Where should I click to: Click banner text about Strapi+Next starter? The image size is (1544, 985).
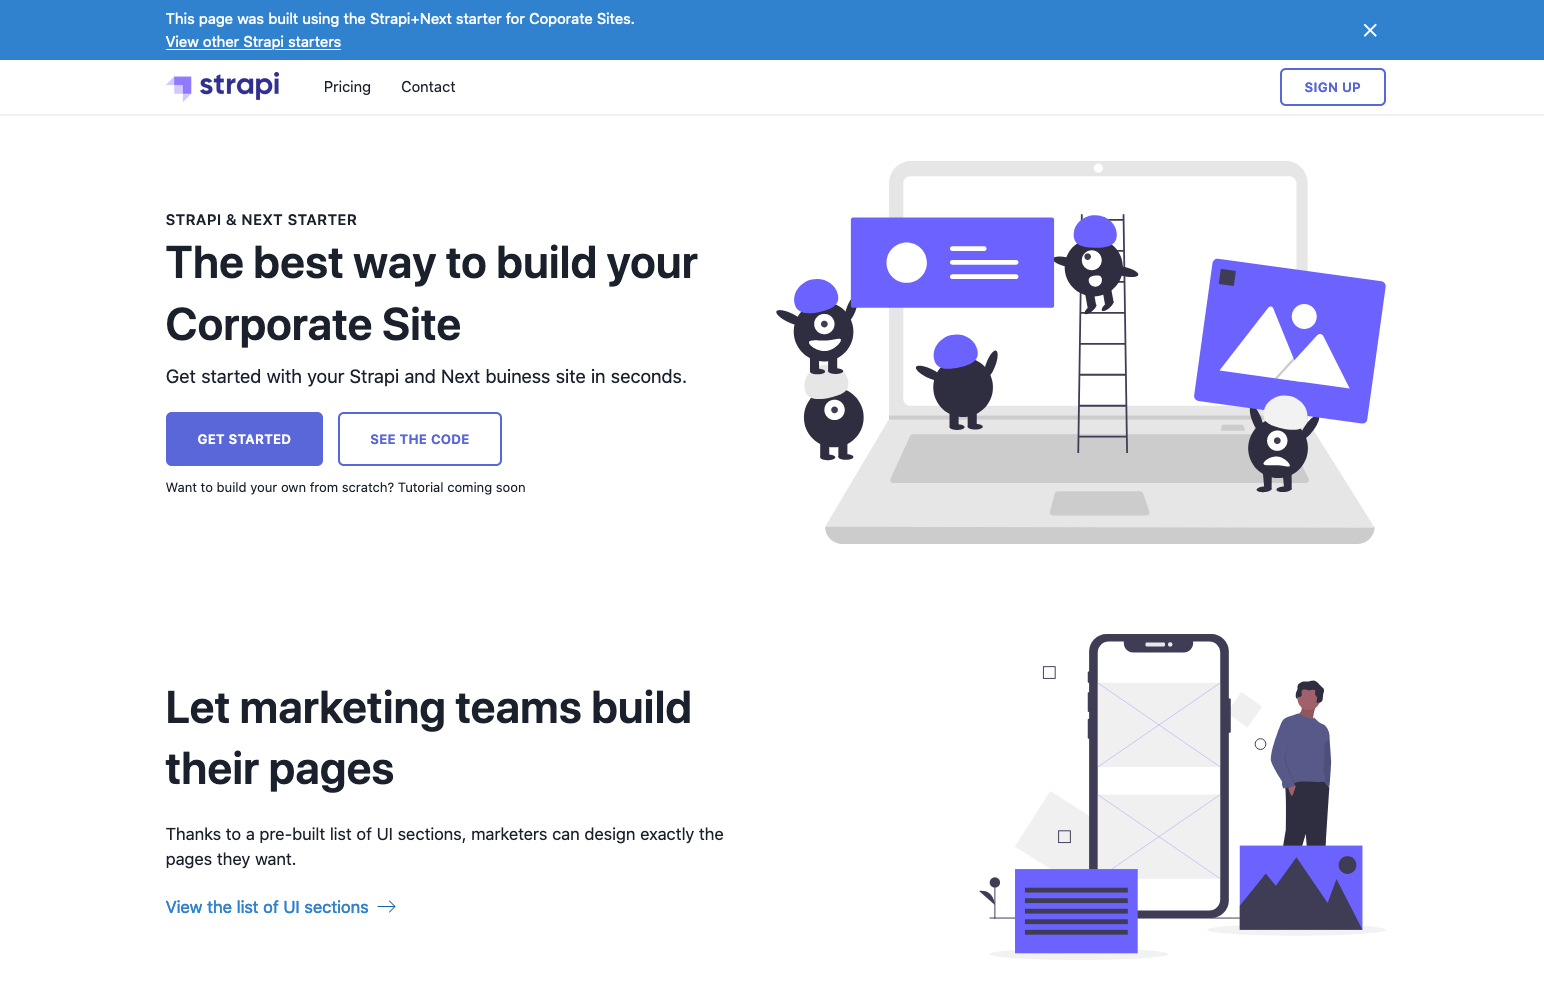coord(400,19)
